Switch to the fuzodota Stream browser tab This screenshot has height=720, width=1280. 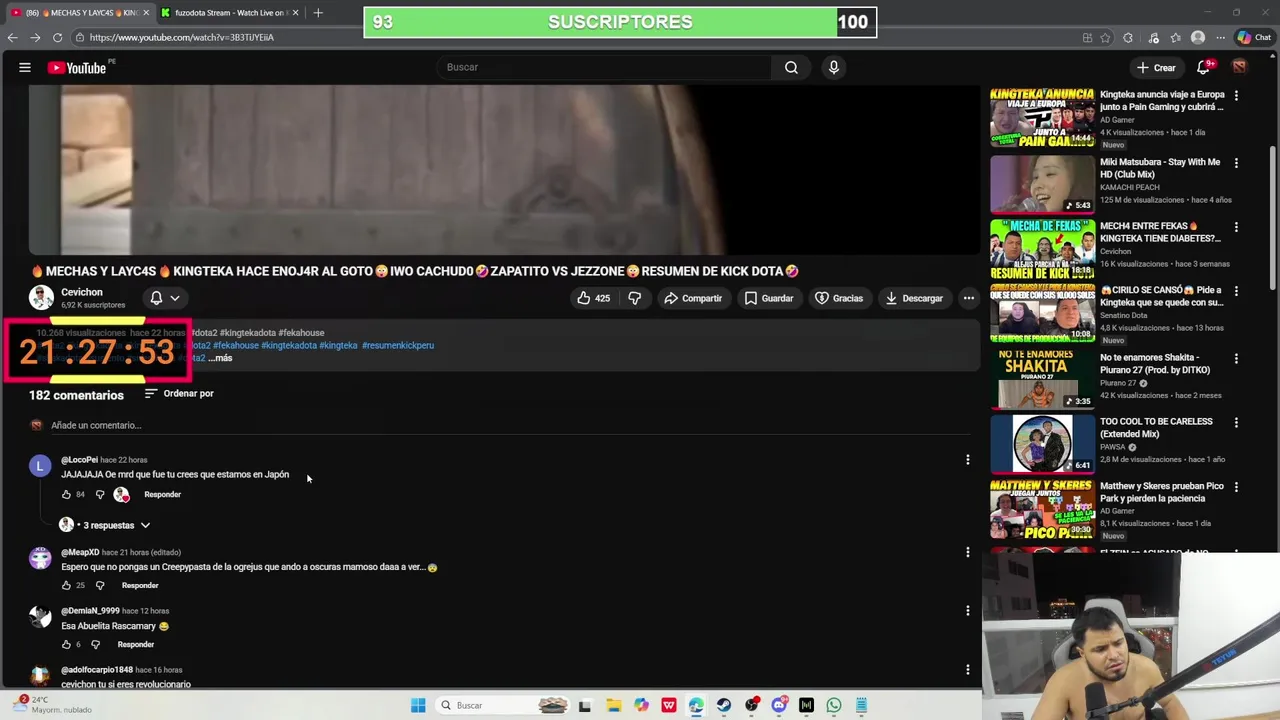click(230, 12)
